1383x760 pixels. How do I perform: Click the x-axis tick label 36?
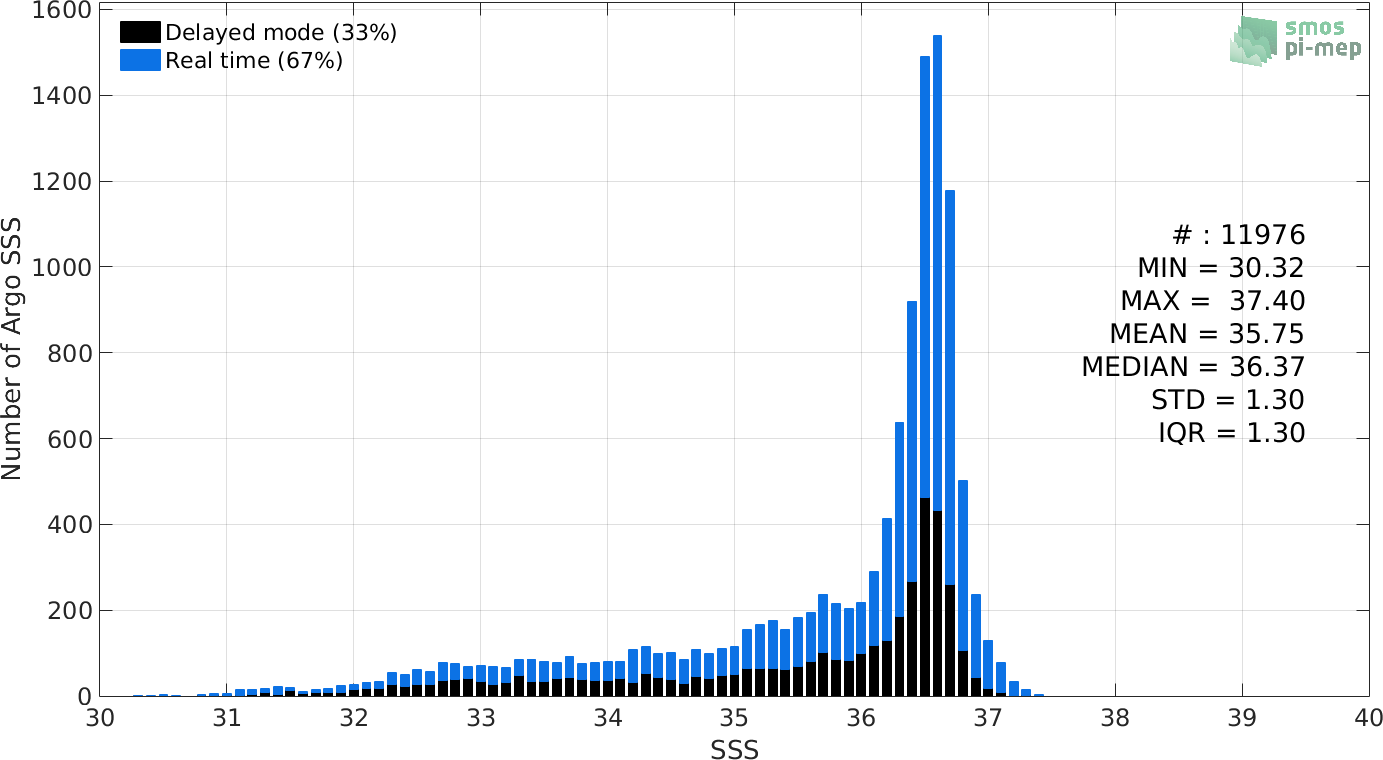tap(861, 719)
